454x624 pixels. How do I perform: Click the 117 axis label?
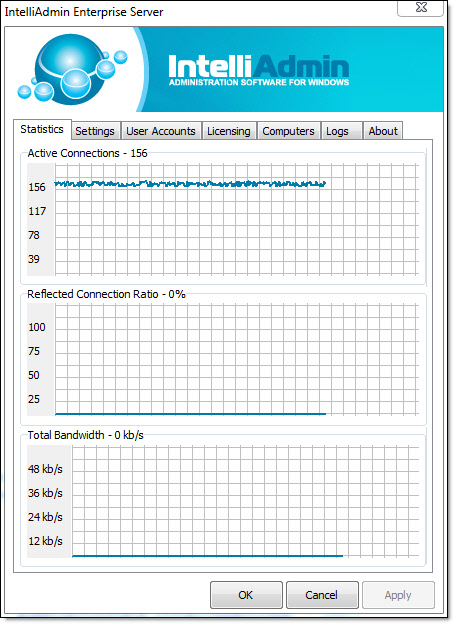point(37,211)
